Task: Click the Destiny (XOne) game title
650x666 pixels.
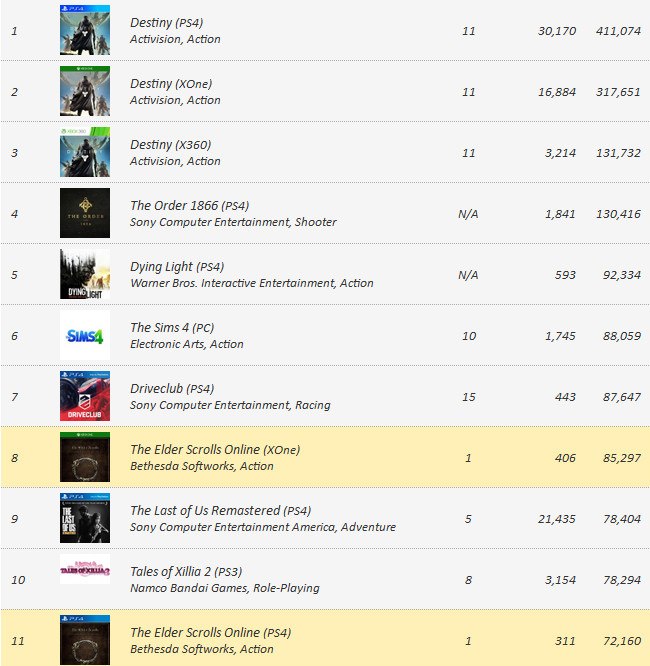Action: point(171,84)
